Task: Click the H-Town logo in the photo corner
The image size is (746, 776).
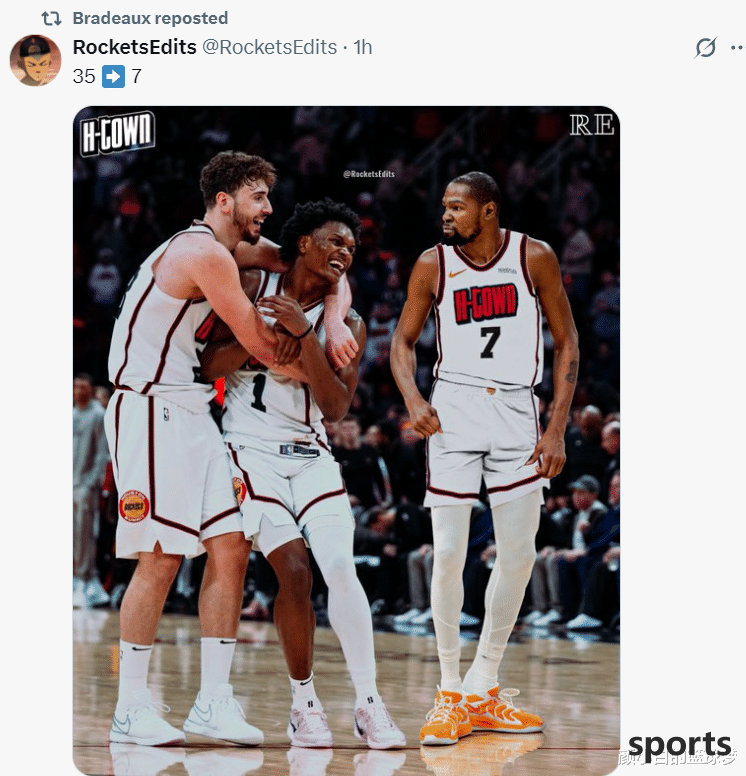Action: click(117, 133)
